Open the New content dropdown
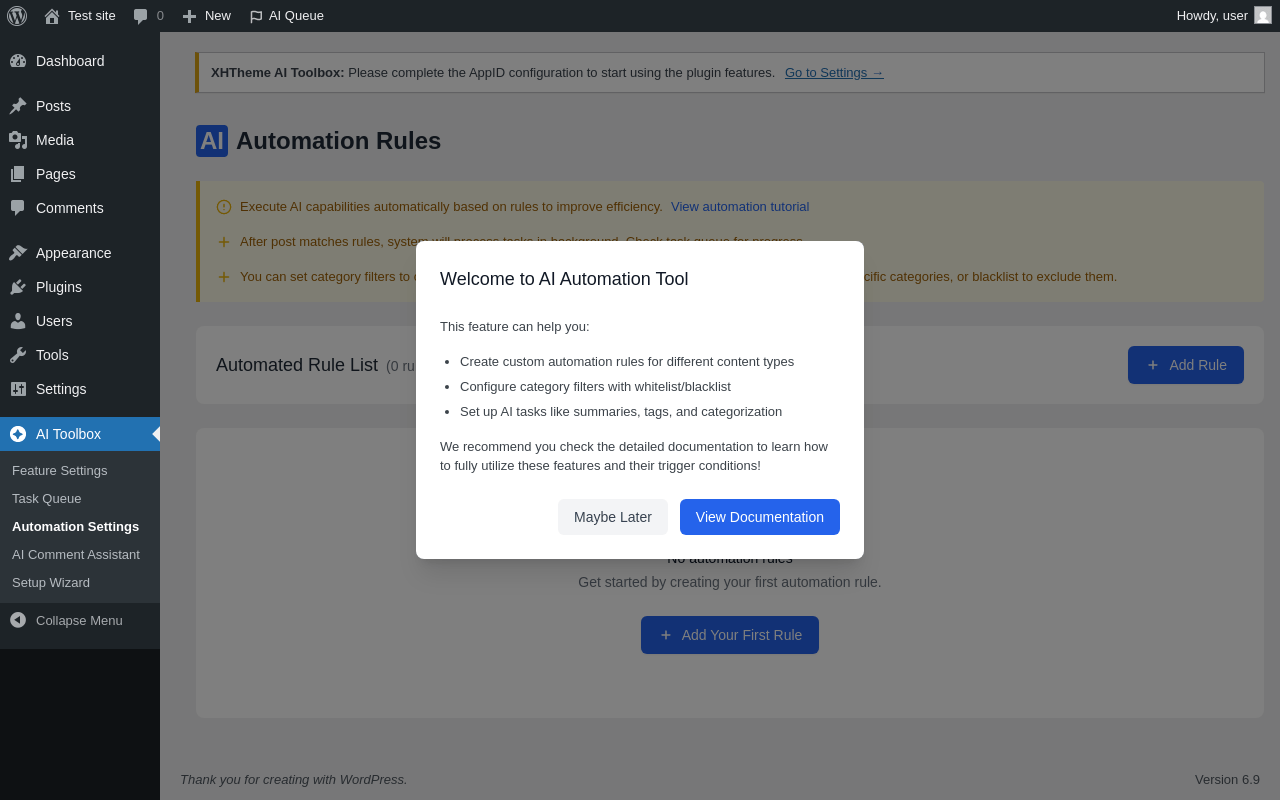 (207, 16)
